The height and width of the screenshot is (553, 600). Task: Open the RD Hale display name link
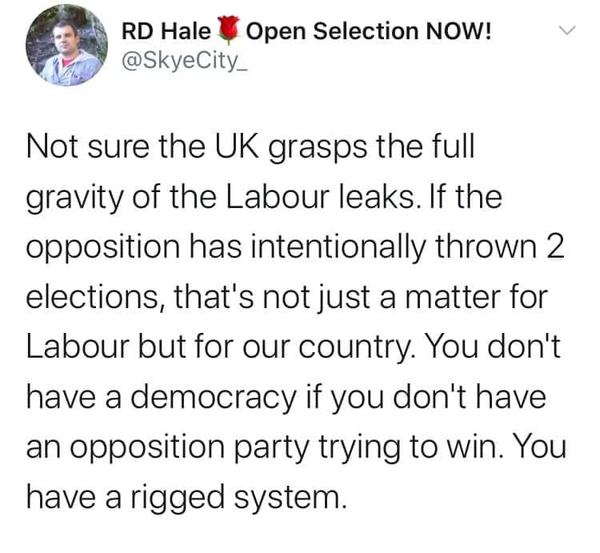(165, 31)
